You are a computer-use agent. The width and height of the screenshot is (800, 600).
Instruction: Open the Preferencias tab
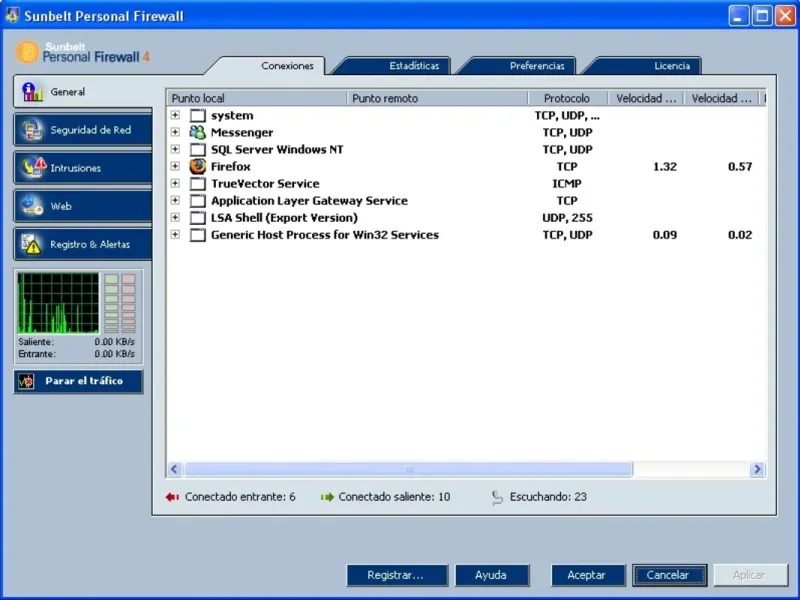click(537, 66)
